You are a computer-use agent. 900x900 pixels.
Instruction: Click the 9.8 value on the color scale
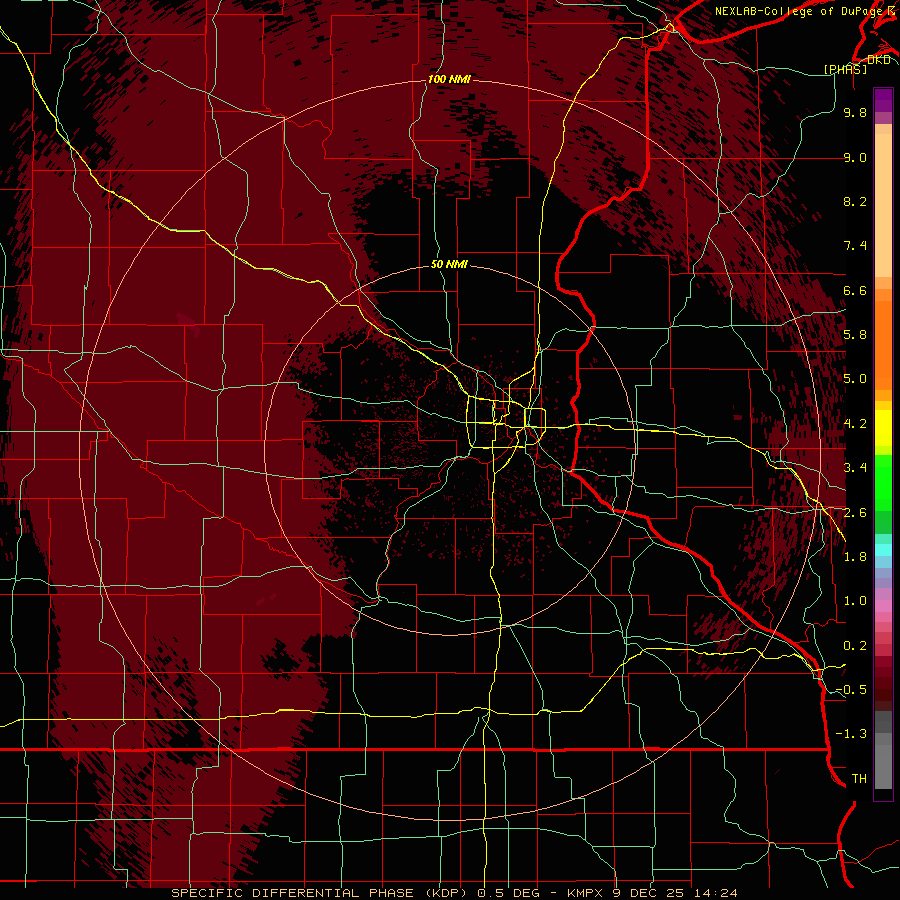pos(855,112)
